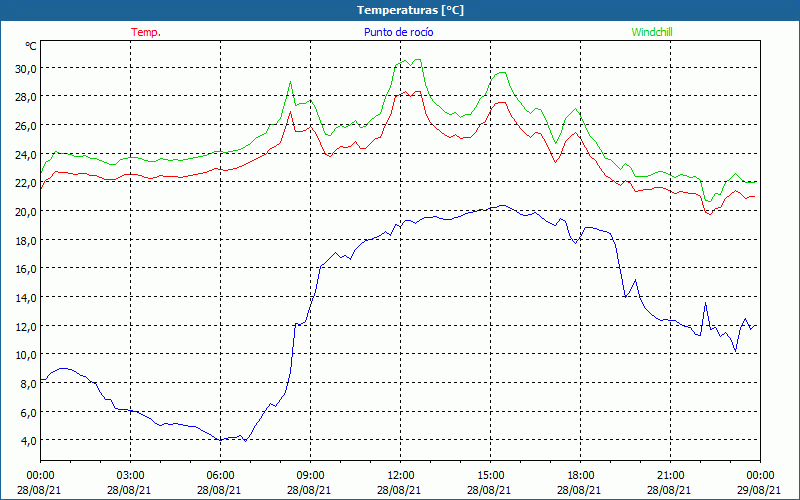Click the 4,0 y-axis value

point(29,440)
